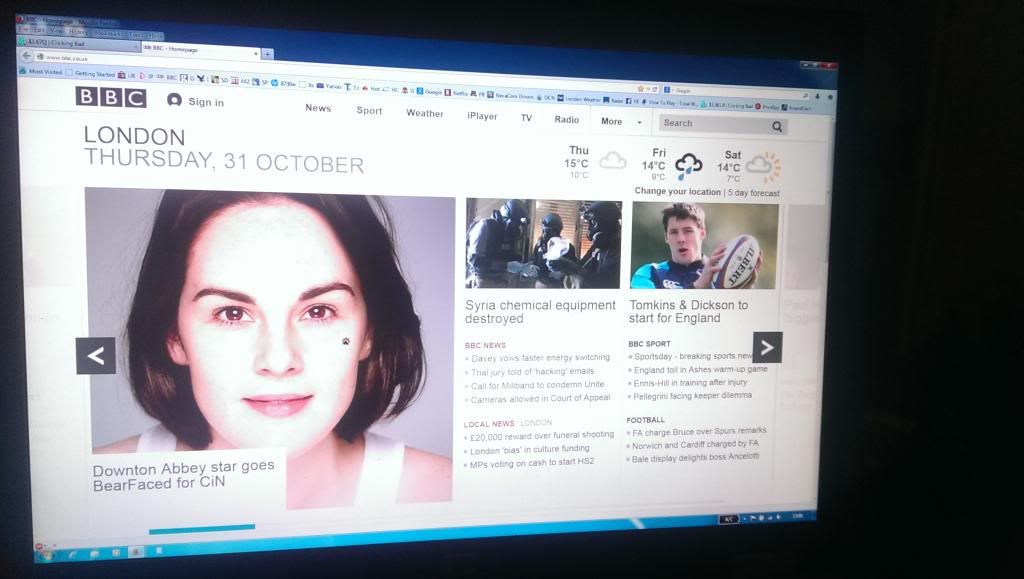Click the browser Google search box

(738, 92)
